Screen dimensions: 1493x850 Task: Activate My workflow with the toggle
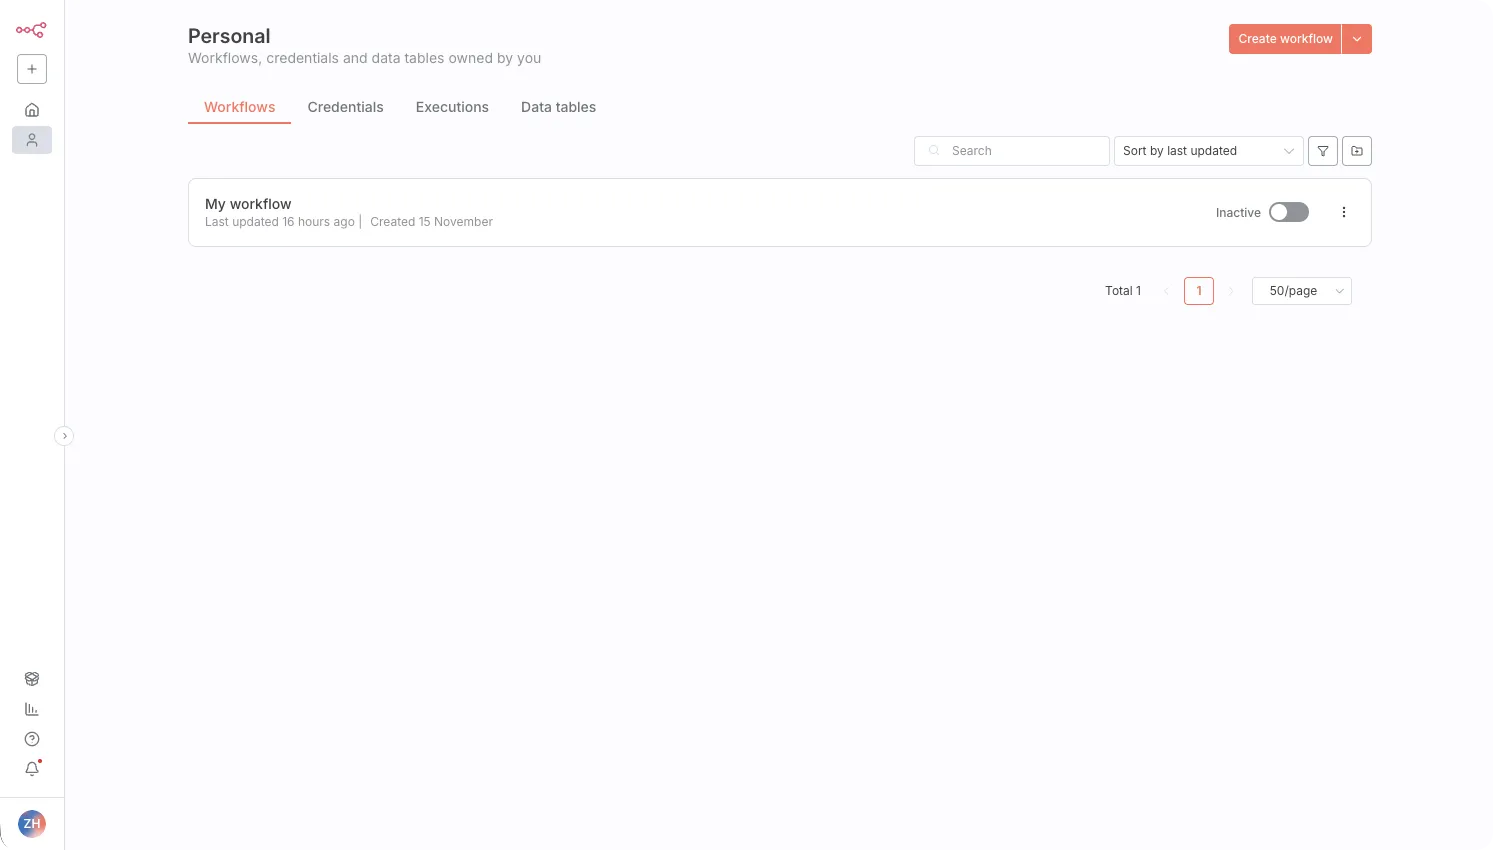point(1288,212)
